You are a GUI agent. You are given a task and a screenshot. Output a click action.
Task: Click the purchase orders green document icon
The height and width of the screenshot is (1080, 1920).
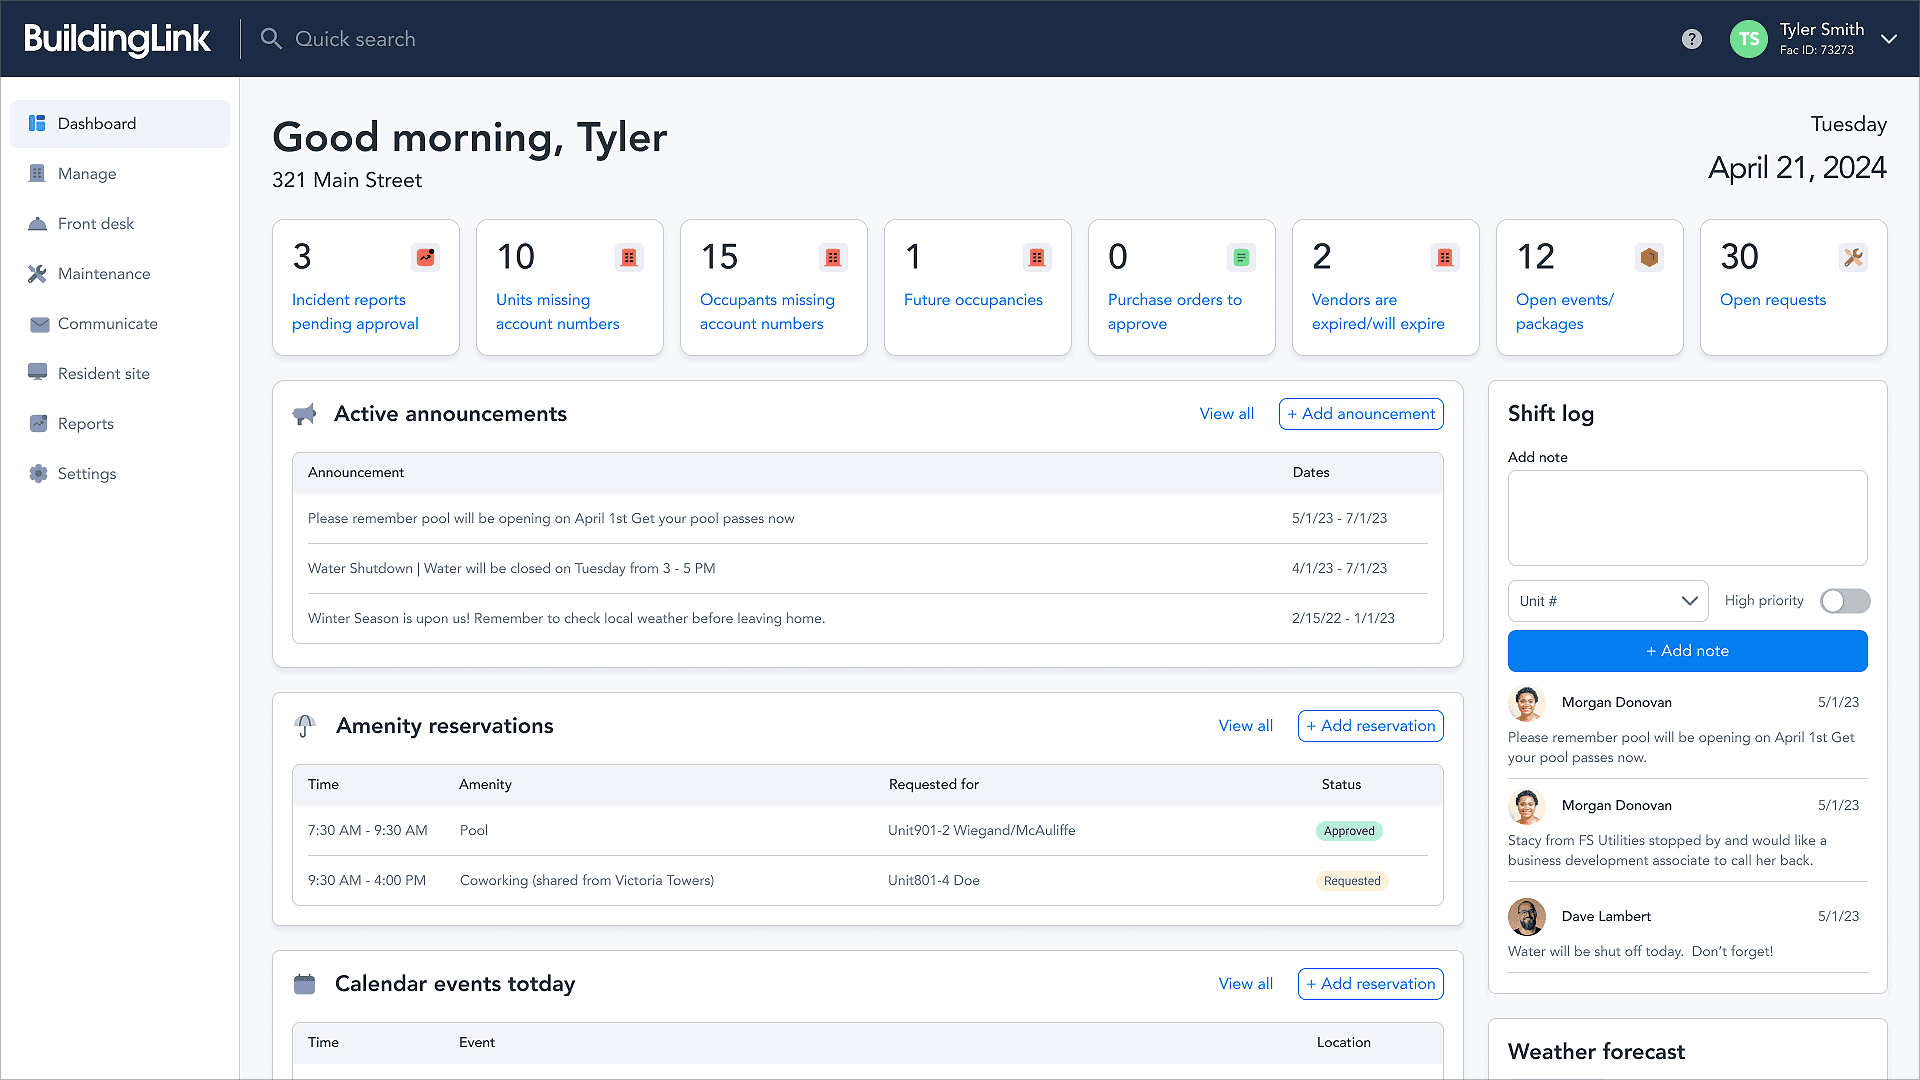tap(1241, 257)
